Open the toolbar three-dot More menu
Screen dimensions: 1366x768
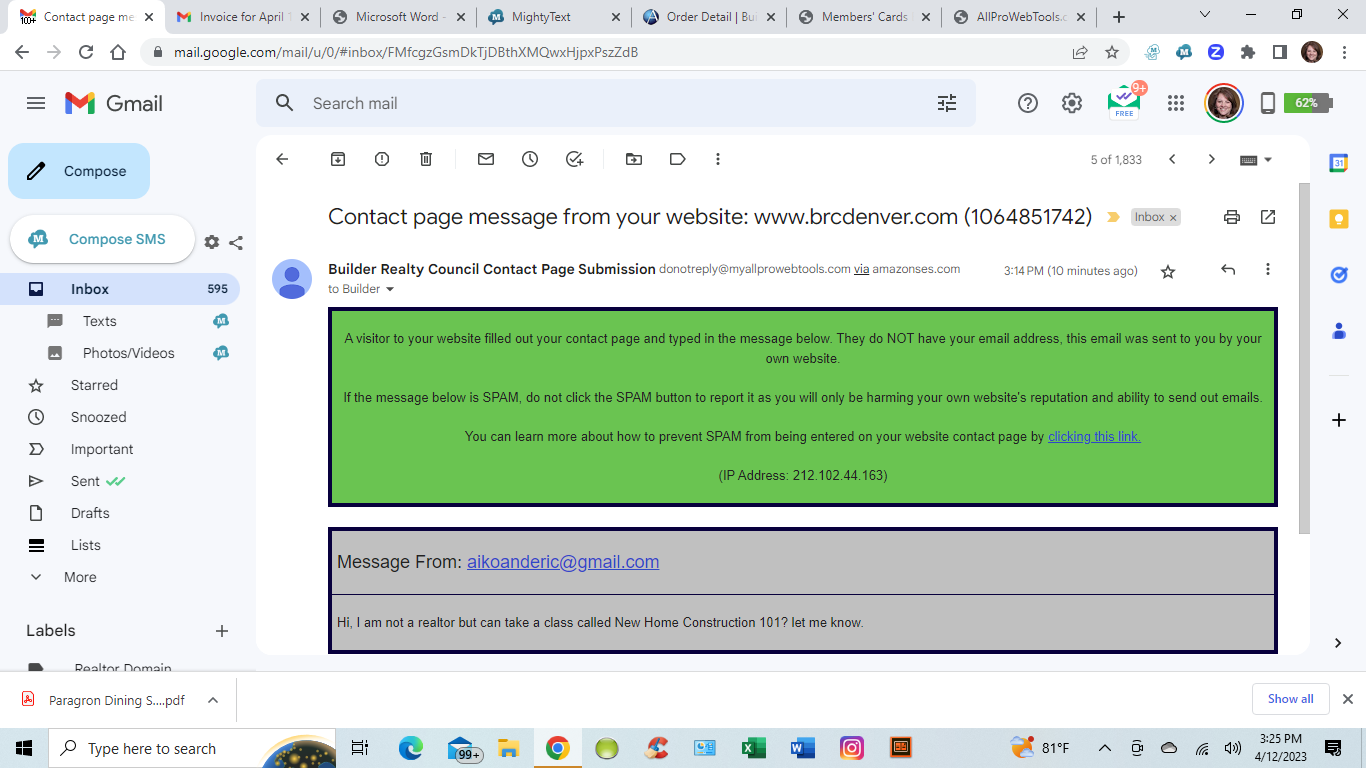718,159
